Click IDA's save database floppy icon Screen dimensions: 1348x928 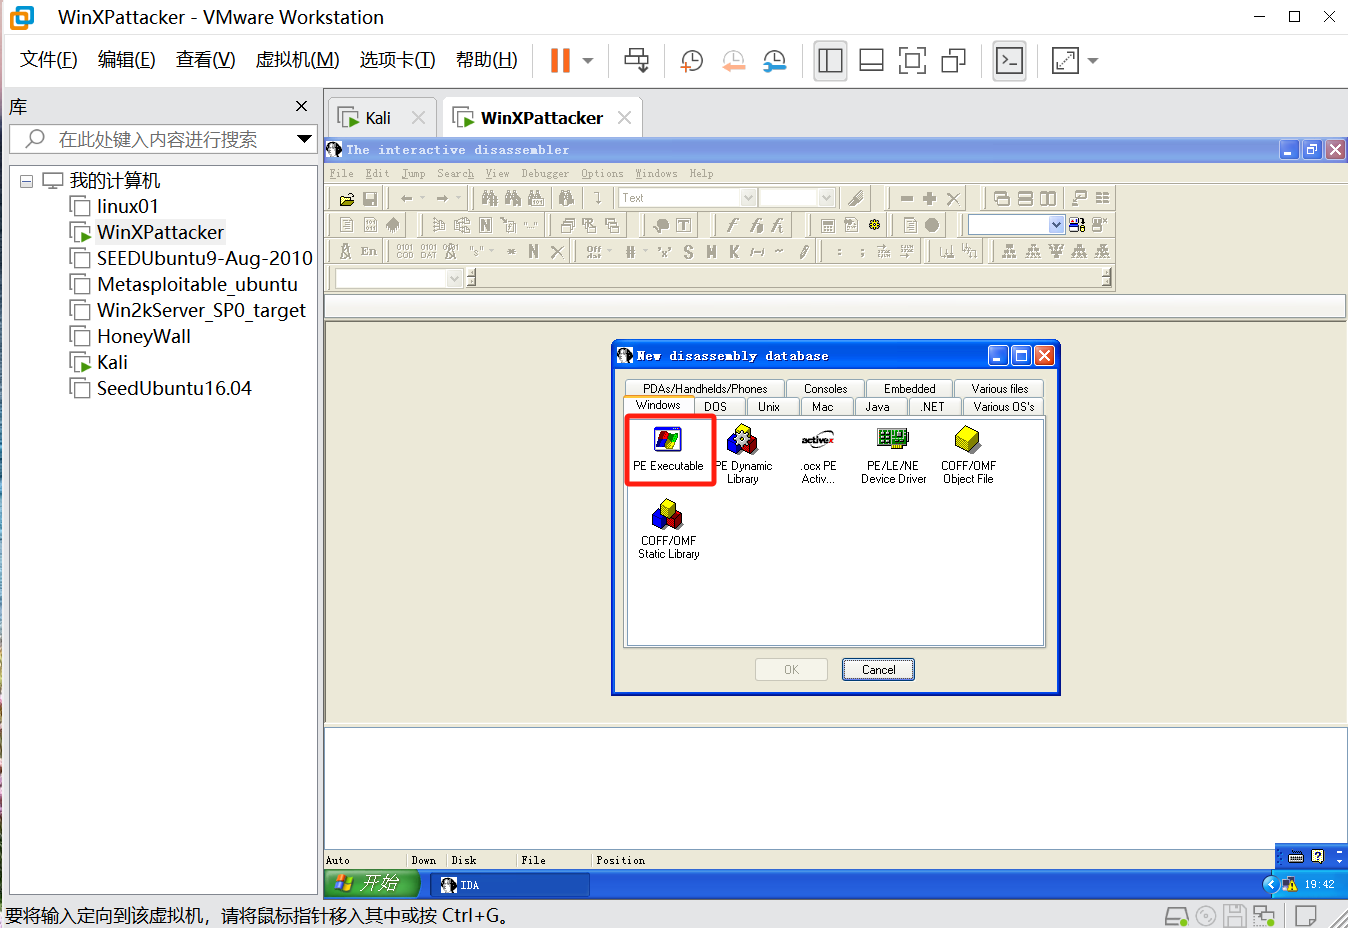369,198
